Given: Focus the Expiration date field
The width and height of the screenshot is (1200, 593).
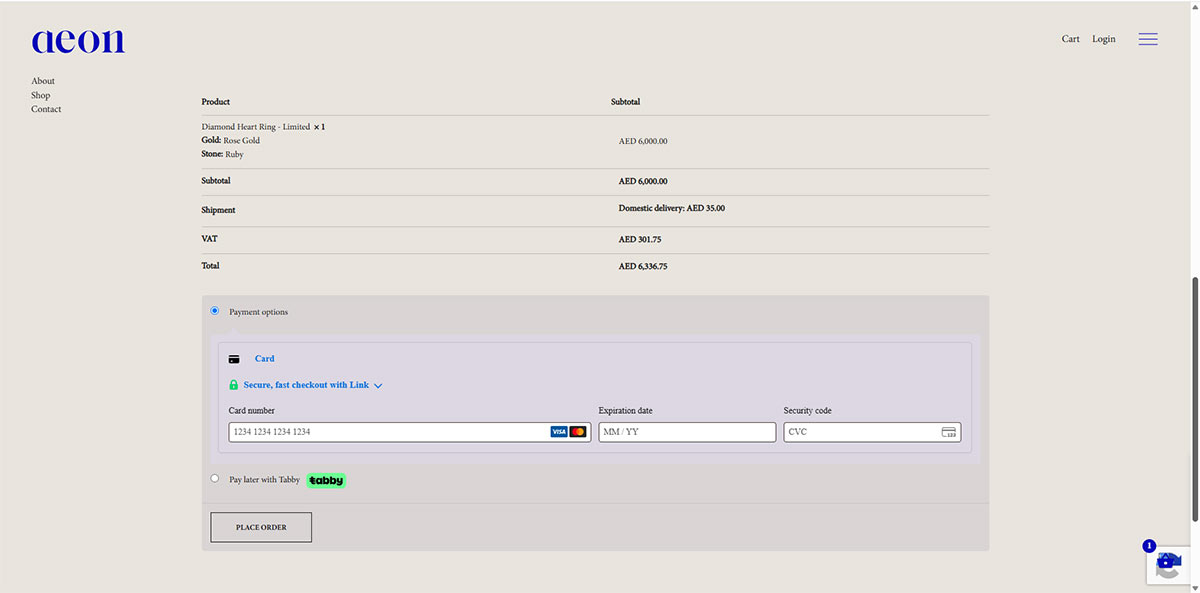Looking at the screenshot, I should click(687, 432).
